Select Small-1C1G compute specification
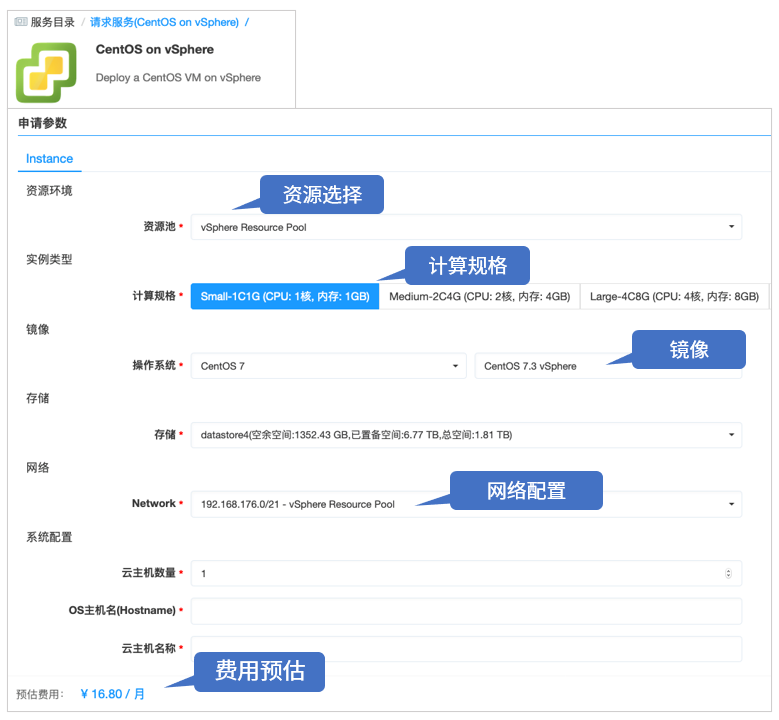 coord(285,296)
